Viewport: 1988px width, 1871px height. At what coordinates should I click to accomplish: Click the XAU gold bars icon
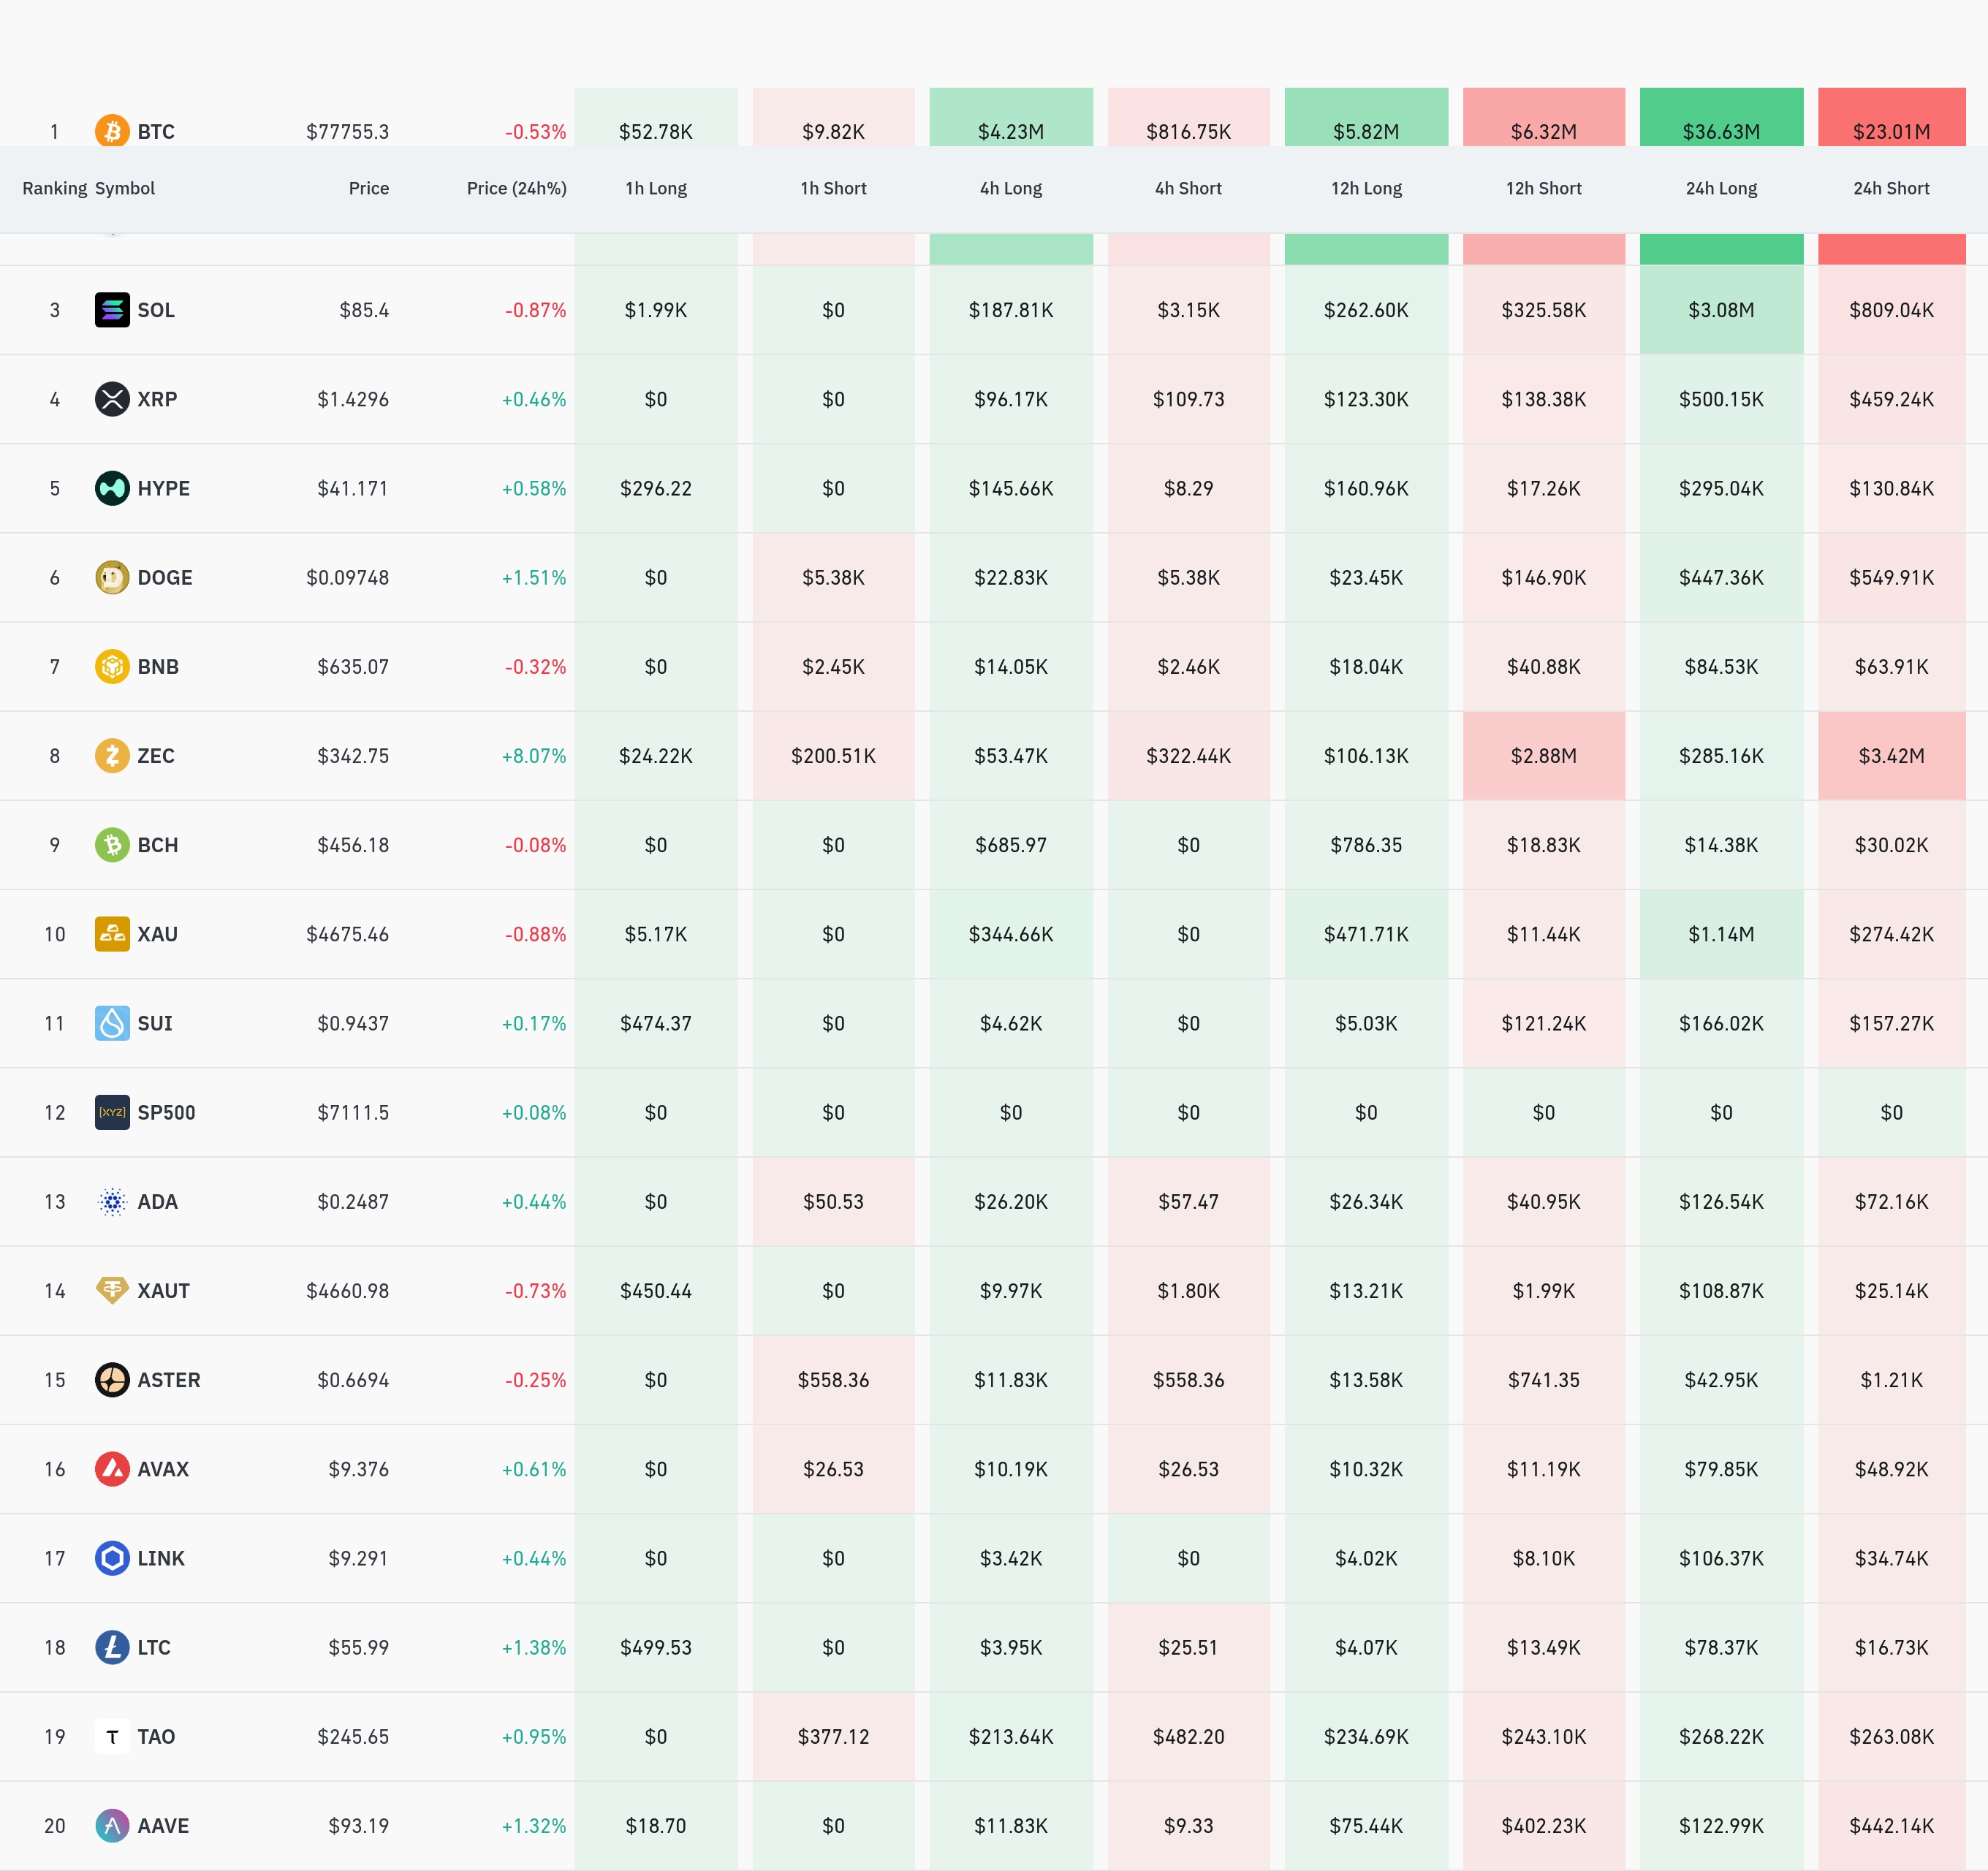pos(112,934)
